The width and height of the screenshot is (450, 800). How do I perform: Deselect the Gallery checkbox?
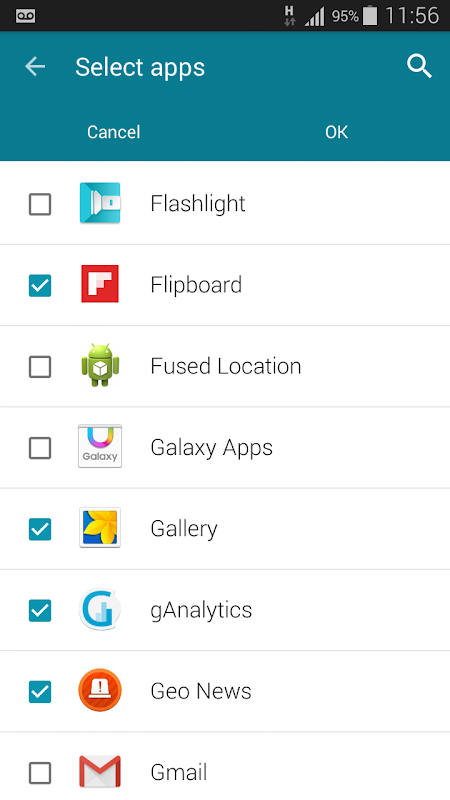click(x=40, y=529)
